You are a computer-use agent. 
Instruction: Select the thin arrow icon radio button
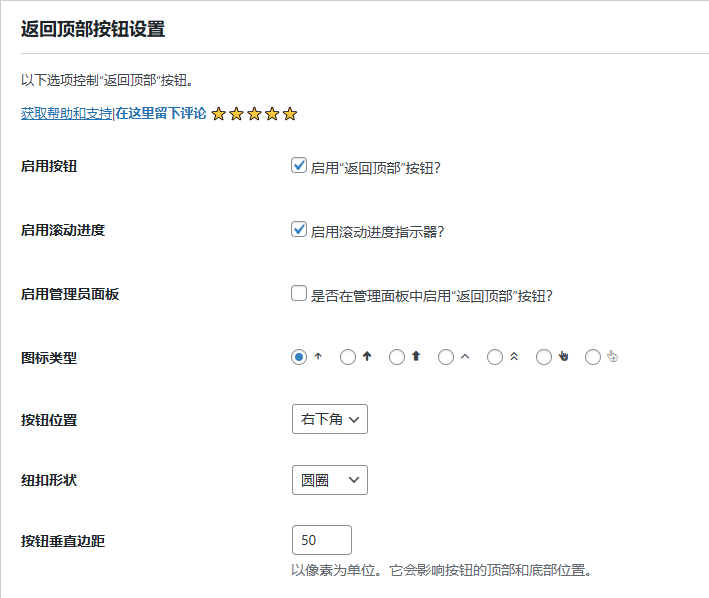click(298, 357)
